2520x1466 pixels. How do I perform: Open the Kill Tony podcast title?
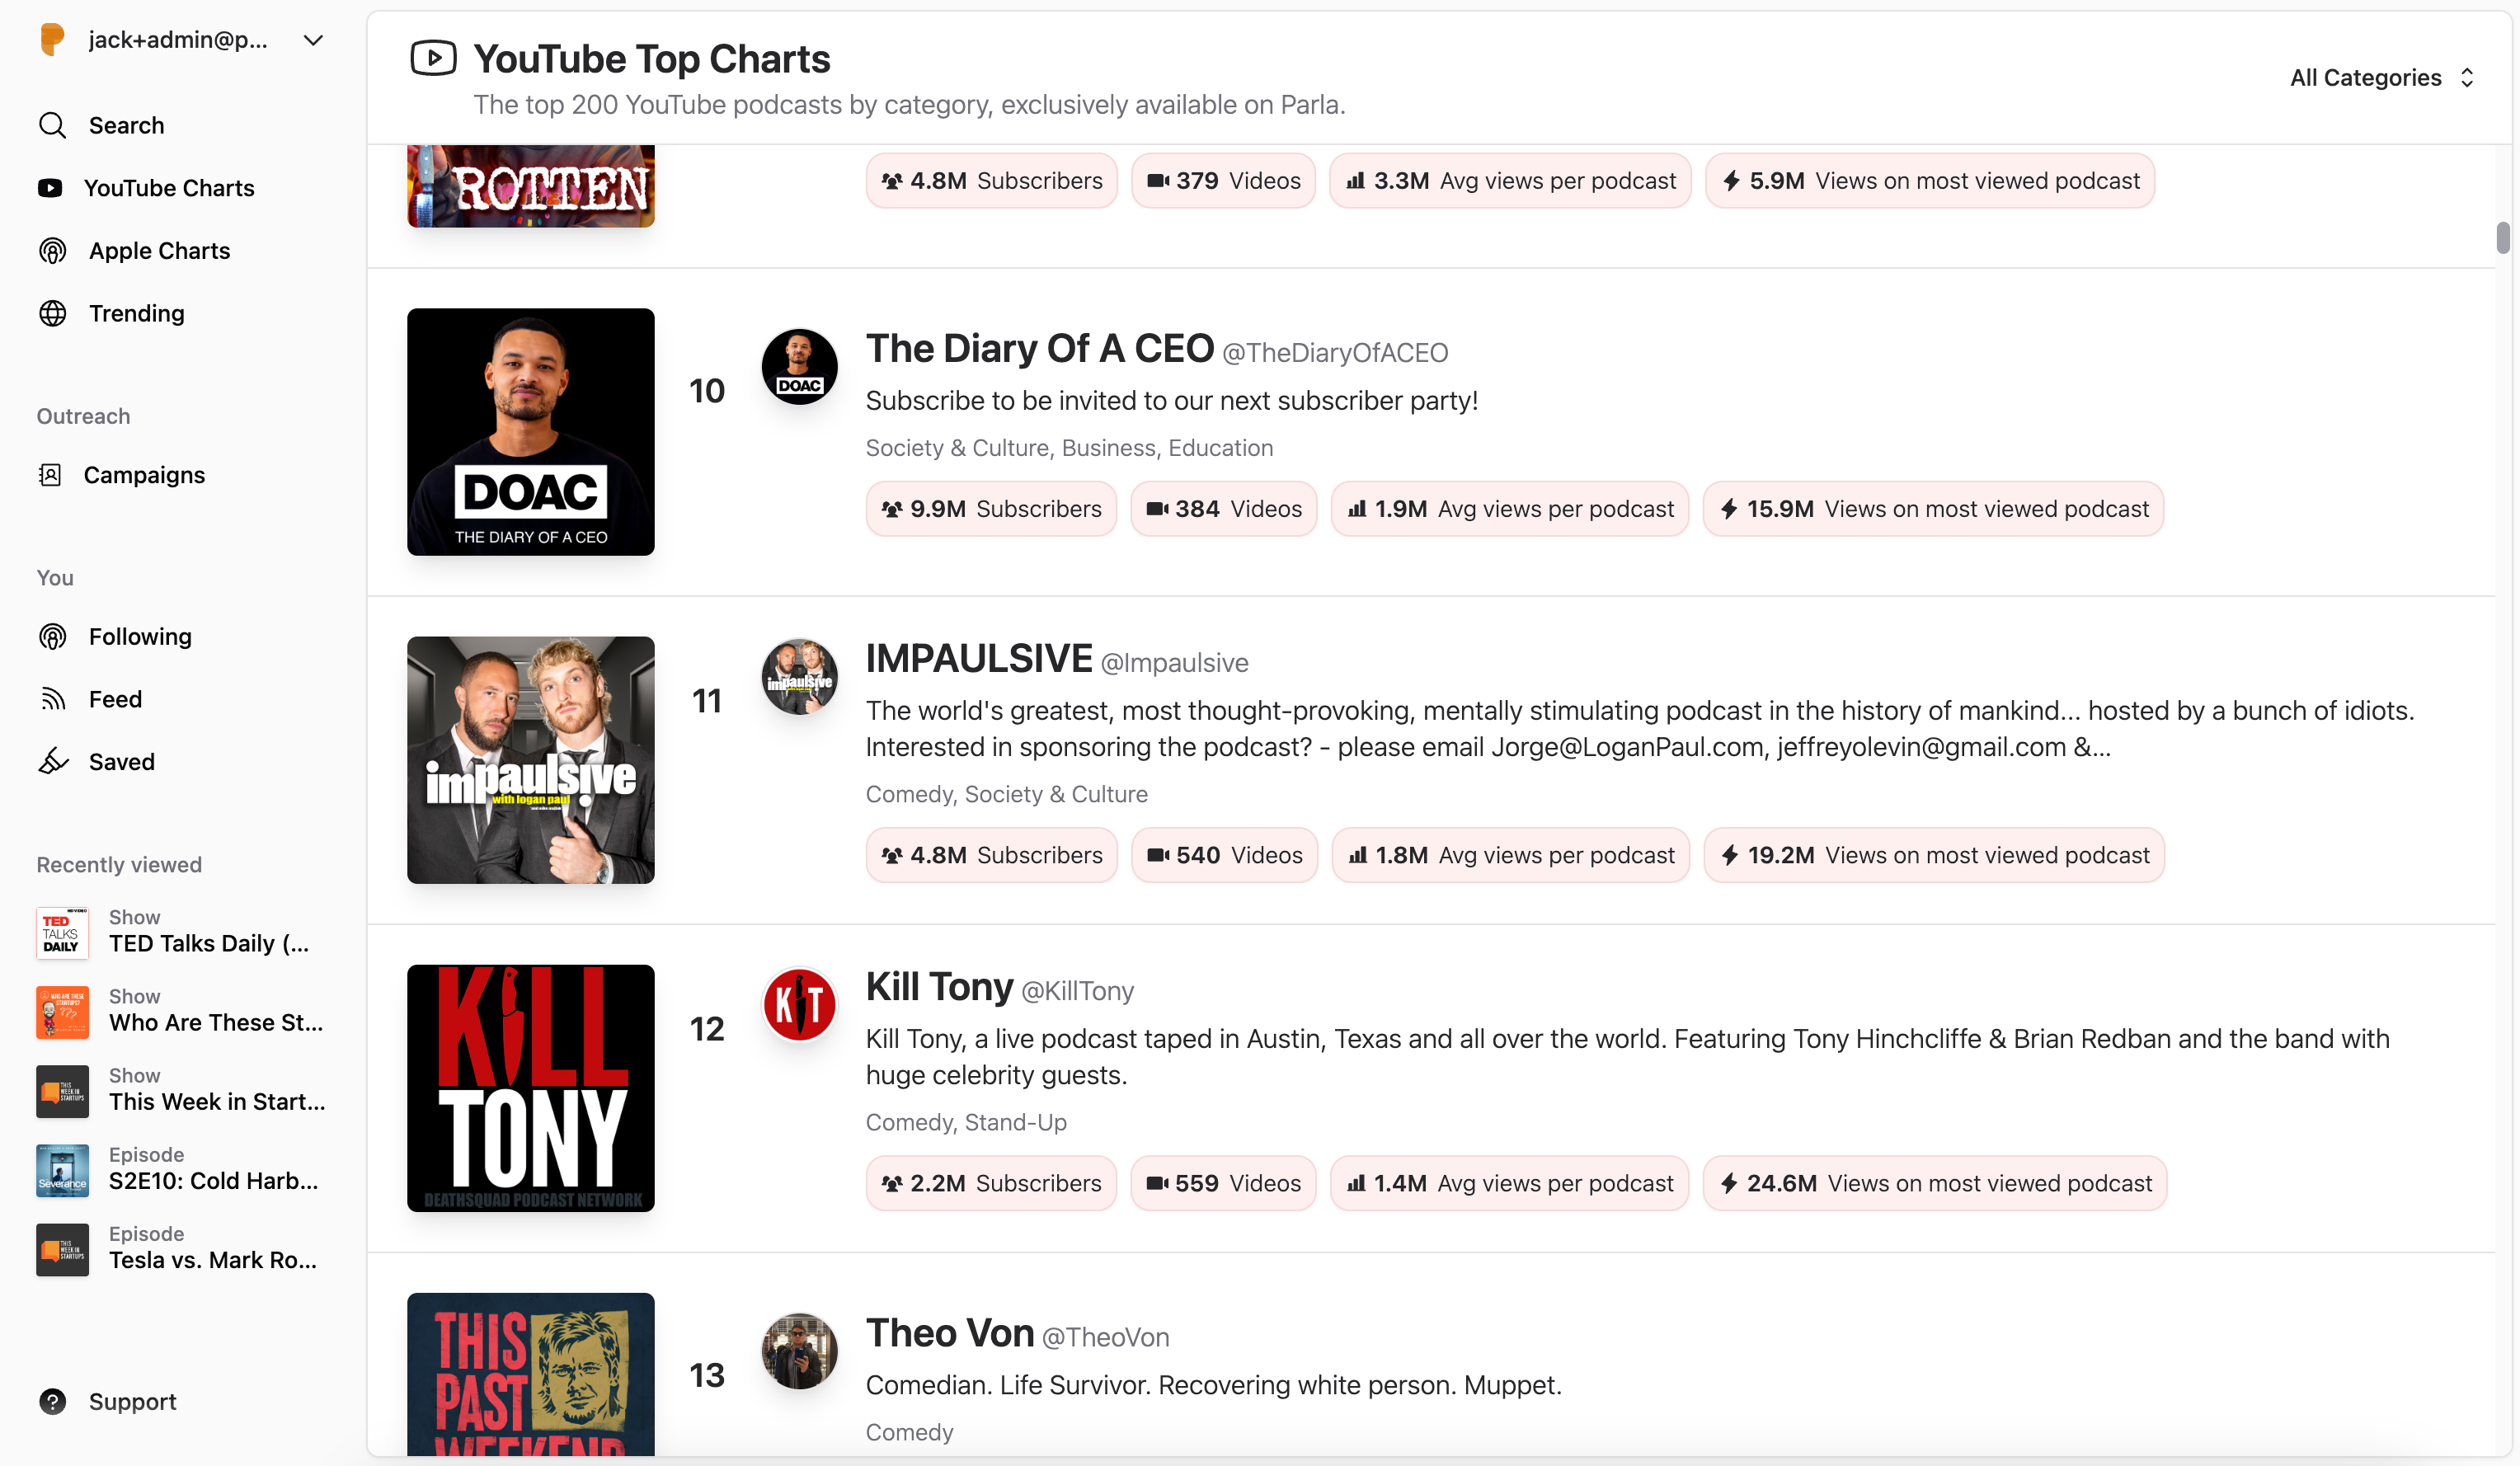pos(939,987)
